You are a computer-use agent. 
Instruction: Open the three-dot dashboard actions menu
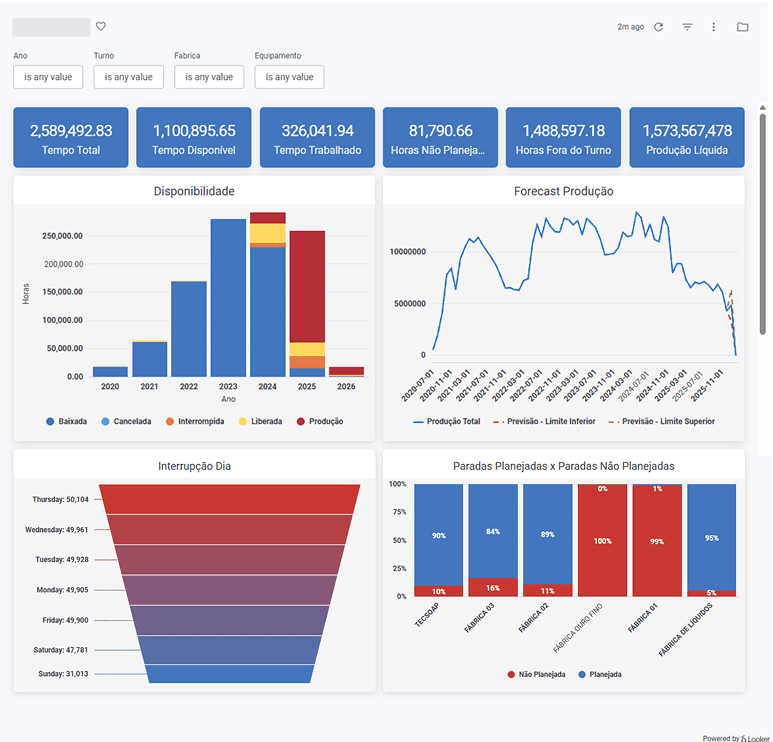click(713, 27)
